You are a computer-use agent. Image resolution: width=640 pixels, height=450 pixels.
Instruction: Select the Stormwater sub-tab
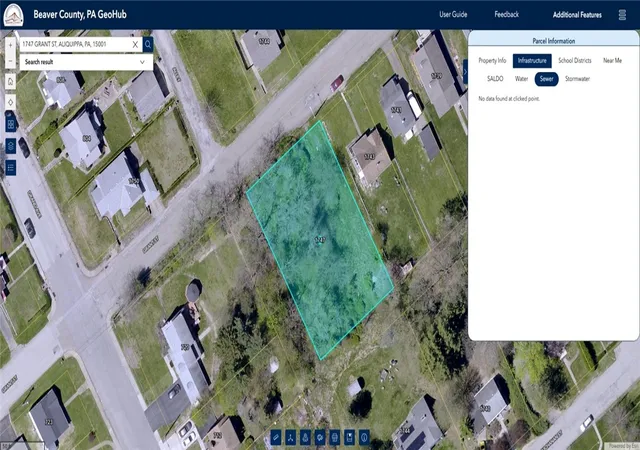coord(577,79)
